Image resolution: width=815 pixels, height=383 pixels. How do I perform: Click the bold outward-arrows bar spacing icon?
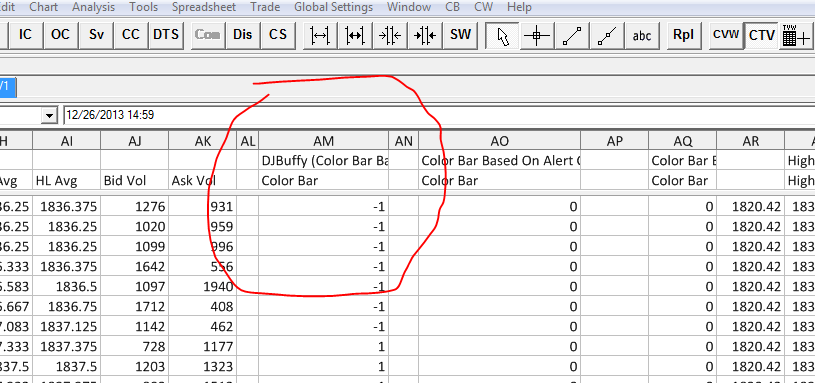coord(355,35)
